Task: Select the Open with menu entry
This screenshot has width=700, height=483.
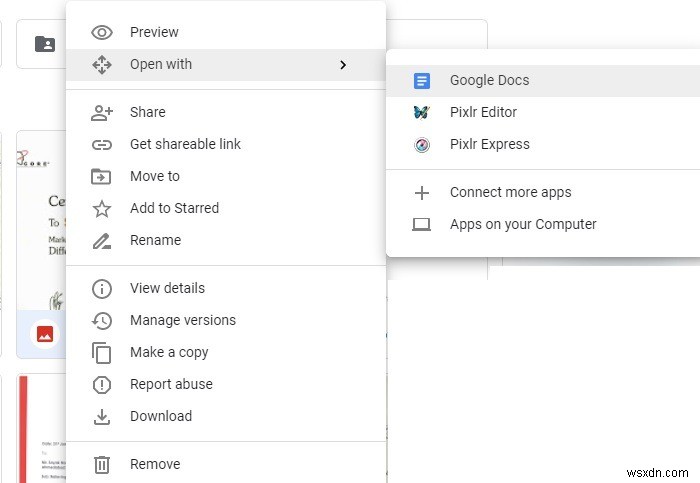Action: pos(226,65)
